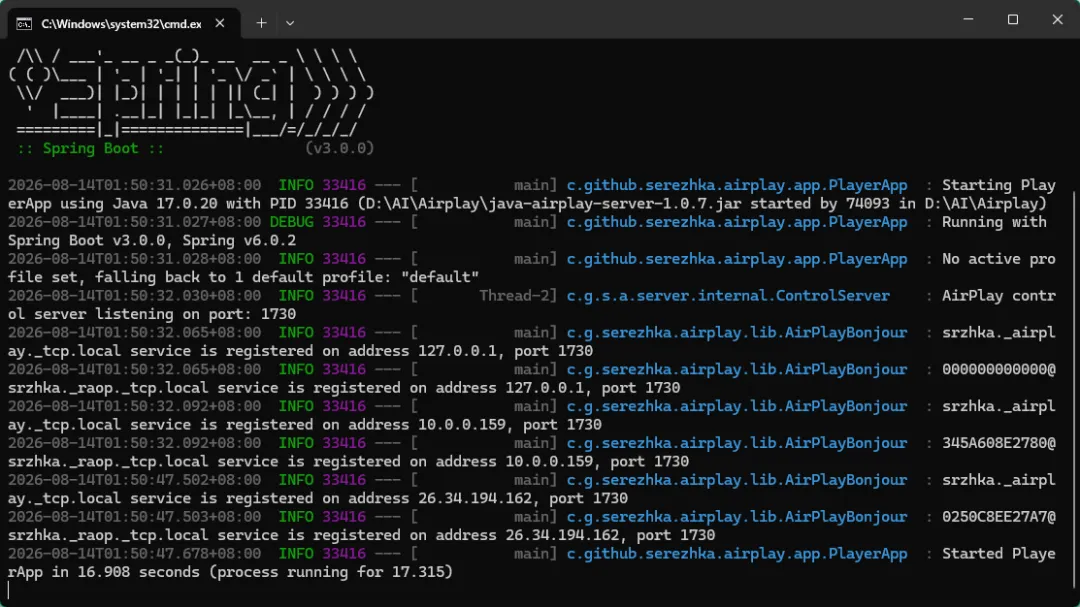Click 'file set, falling back' default profile line
Image resolution: width=1080 pixels, height=607 pixels.
pos(243,277)
